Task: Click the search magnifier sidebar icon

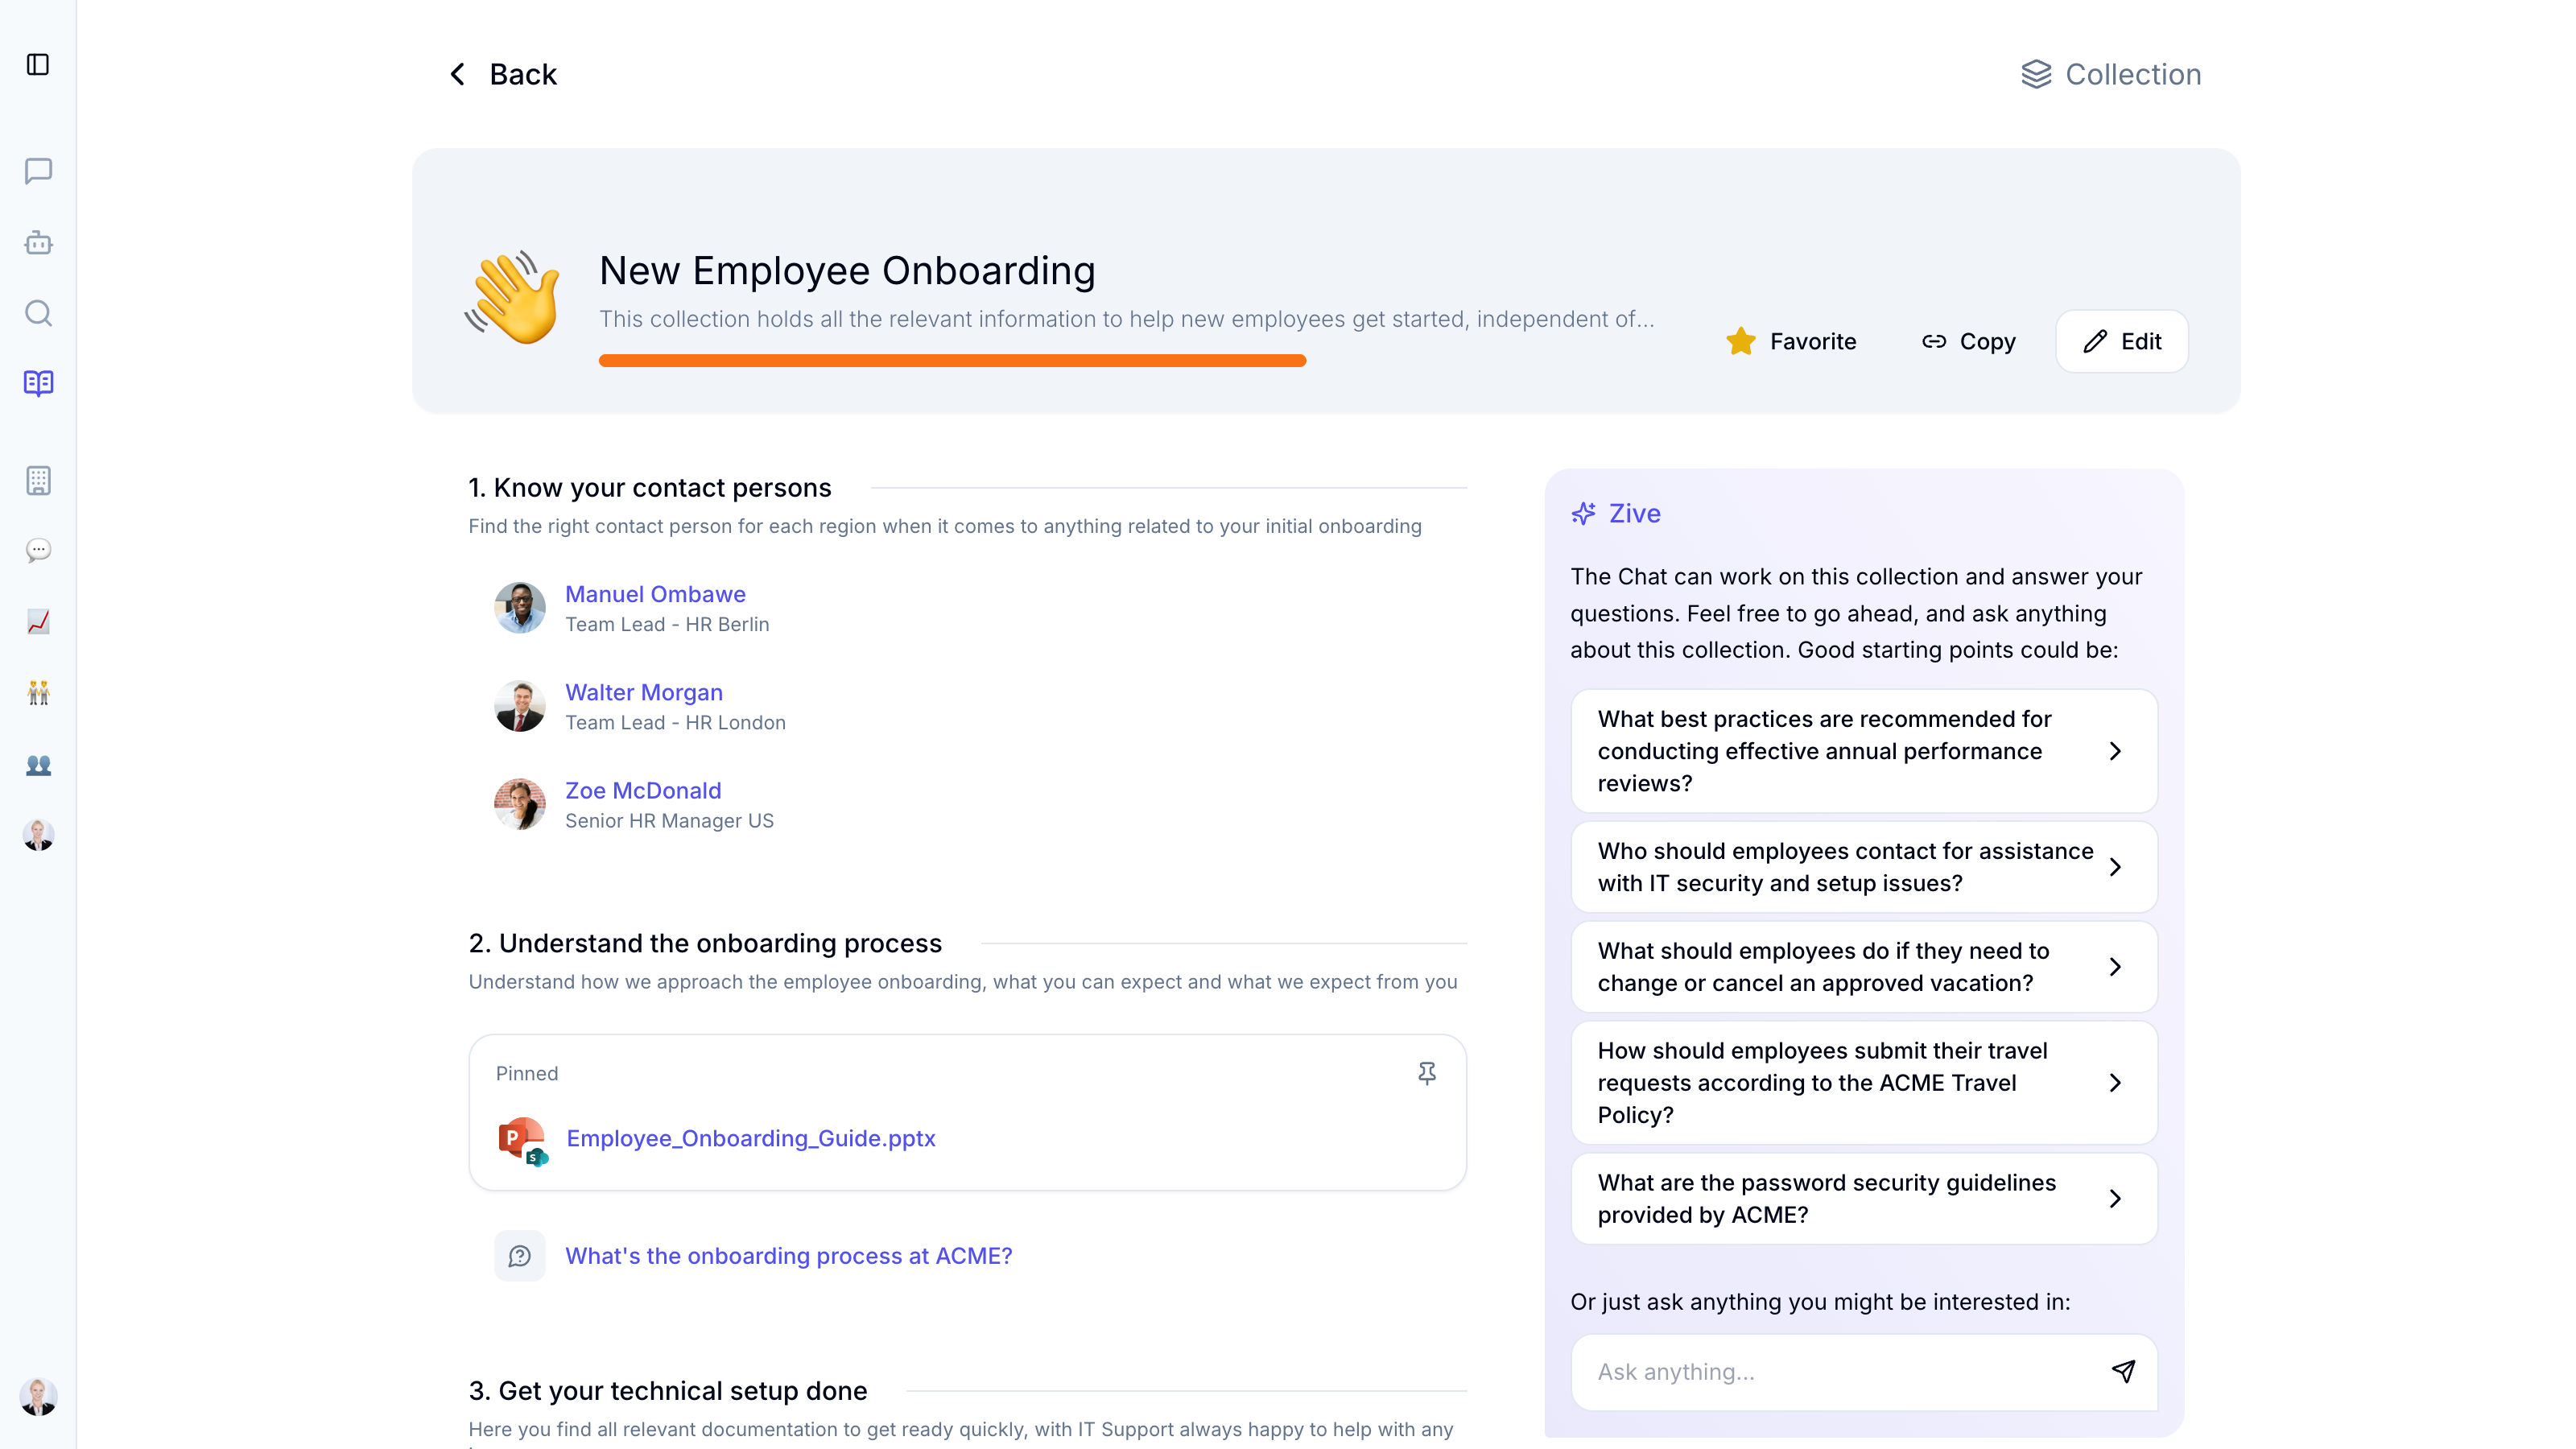Action: click(38, 313)
